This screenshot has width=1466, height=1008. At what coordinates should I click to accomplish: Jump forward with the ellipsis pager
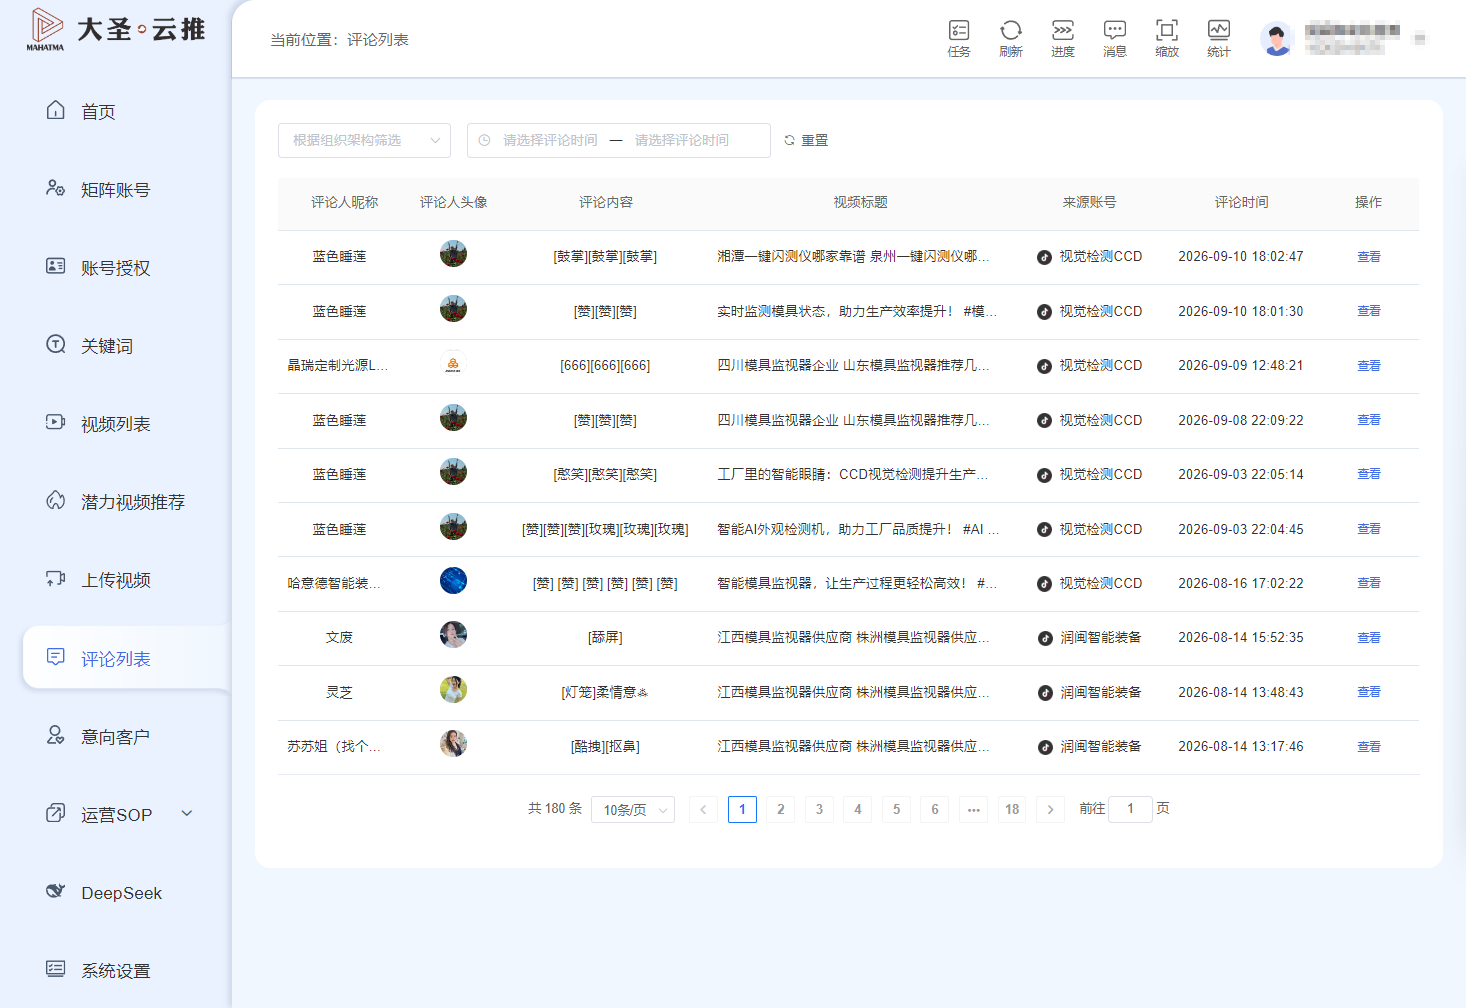pos(974,809)
